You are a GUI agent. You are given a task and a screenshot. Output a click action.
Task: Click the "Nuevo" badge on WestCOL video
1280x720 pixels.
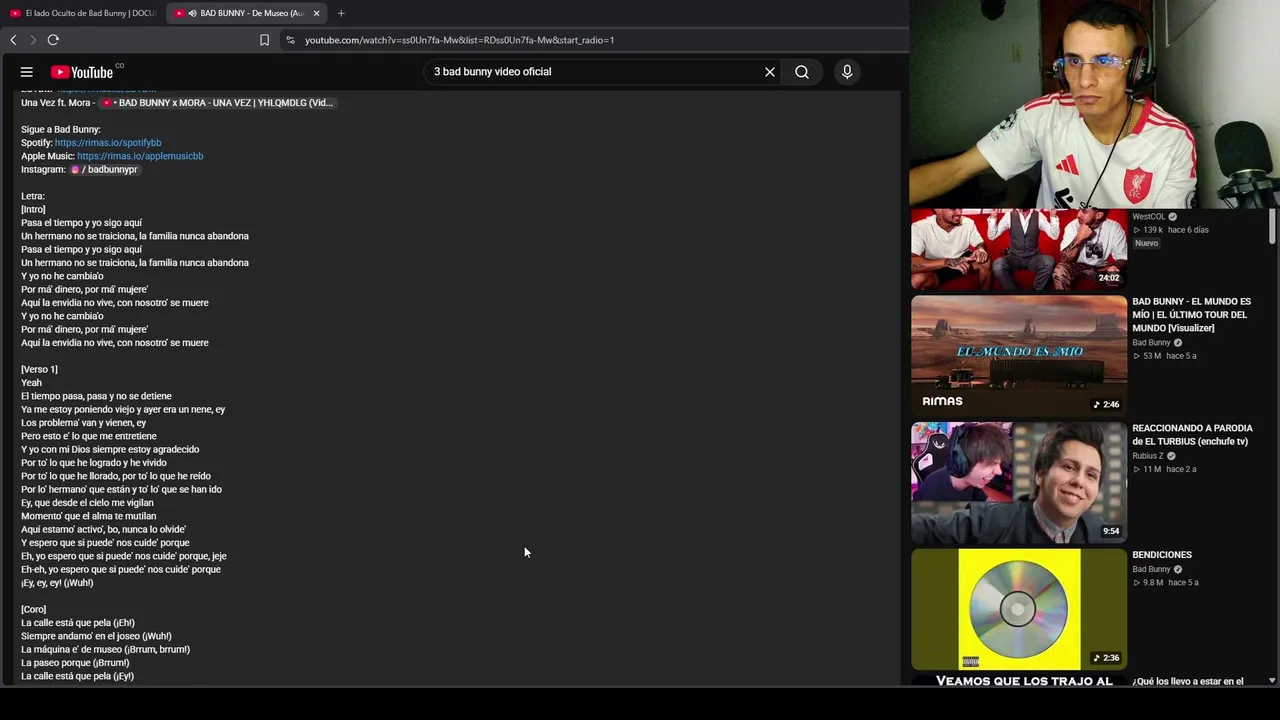[x=1146, y=243]
